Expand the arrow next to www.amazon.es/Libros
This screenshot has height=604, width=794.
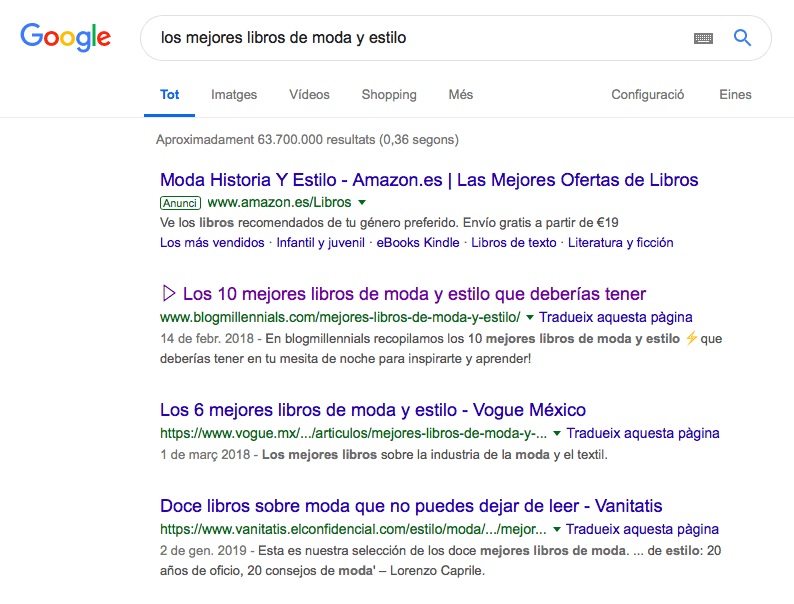coord(363,203)
